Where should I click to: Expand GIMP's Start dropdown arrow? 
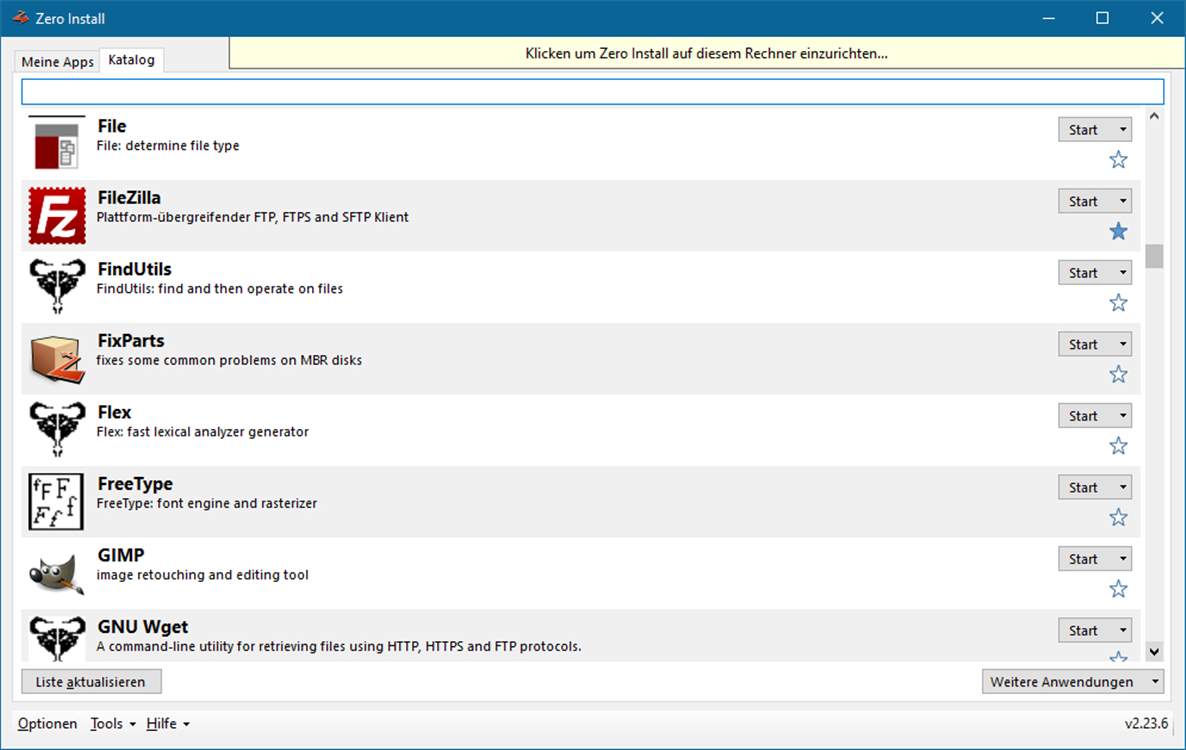(1123, 559)
